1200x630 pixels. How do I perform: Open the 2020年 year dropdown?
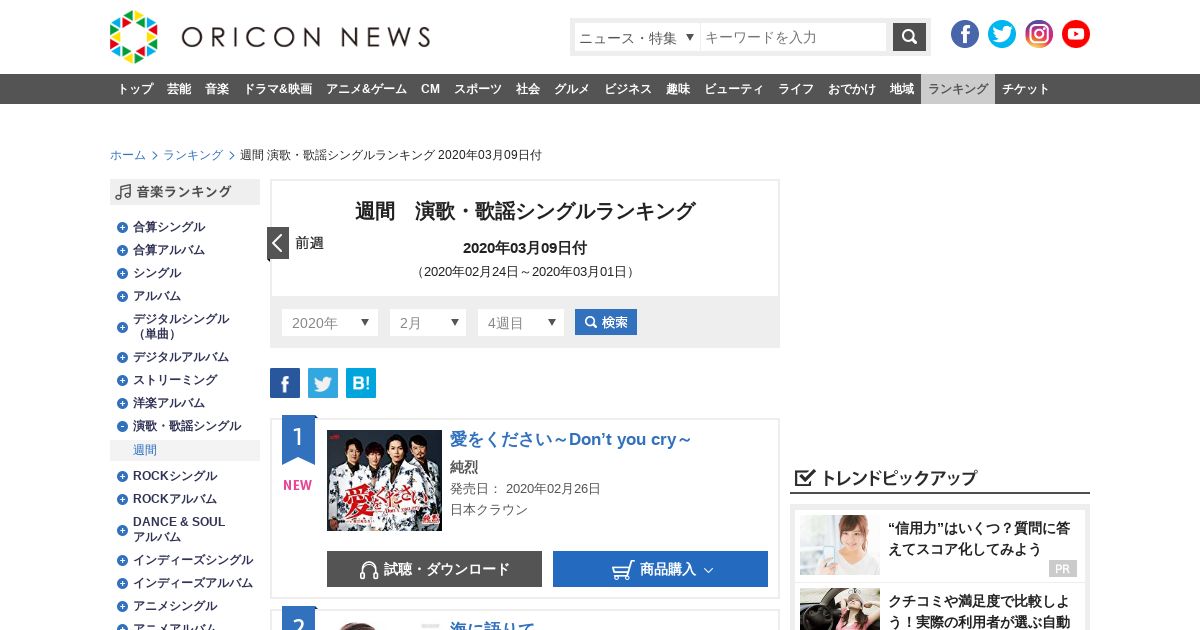(x=330, y=322)
